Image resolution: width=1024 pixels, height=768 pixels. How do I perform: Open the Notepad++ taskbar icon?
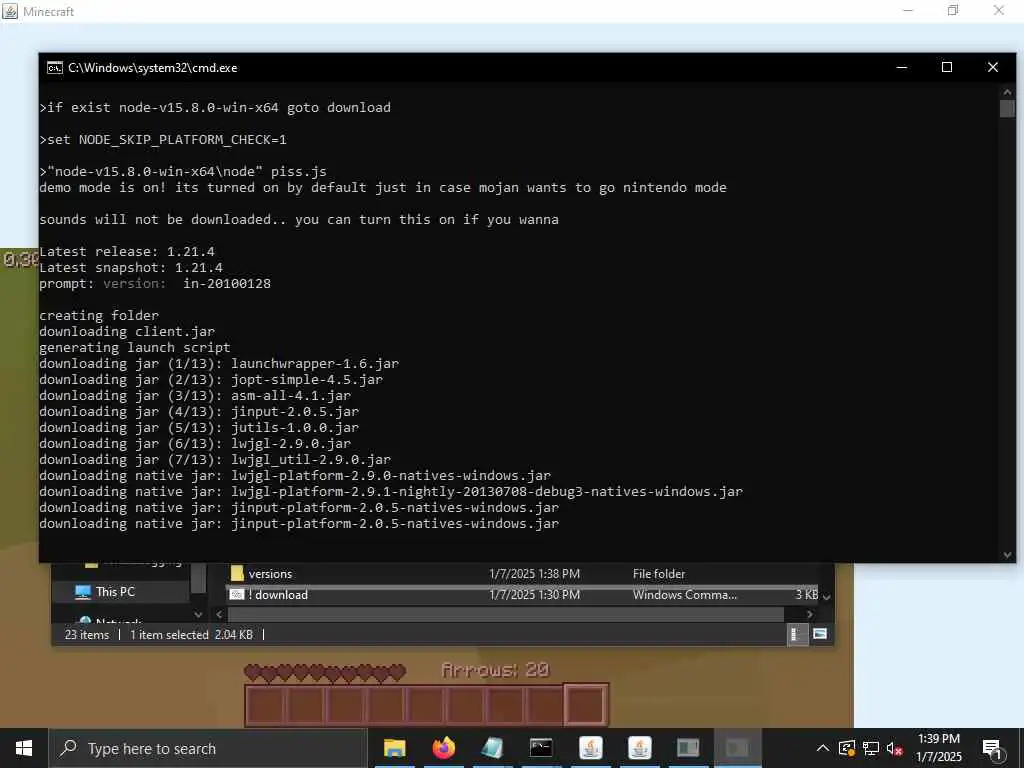click(x=492, y=748)
